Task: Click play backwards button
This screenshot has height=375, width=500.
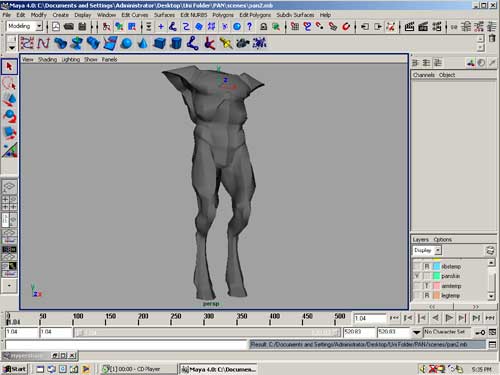Action: click(435, 318)
